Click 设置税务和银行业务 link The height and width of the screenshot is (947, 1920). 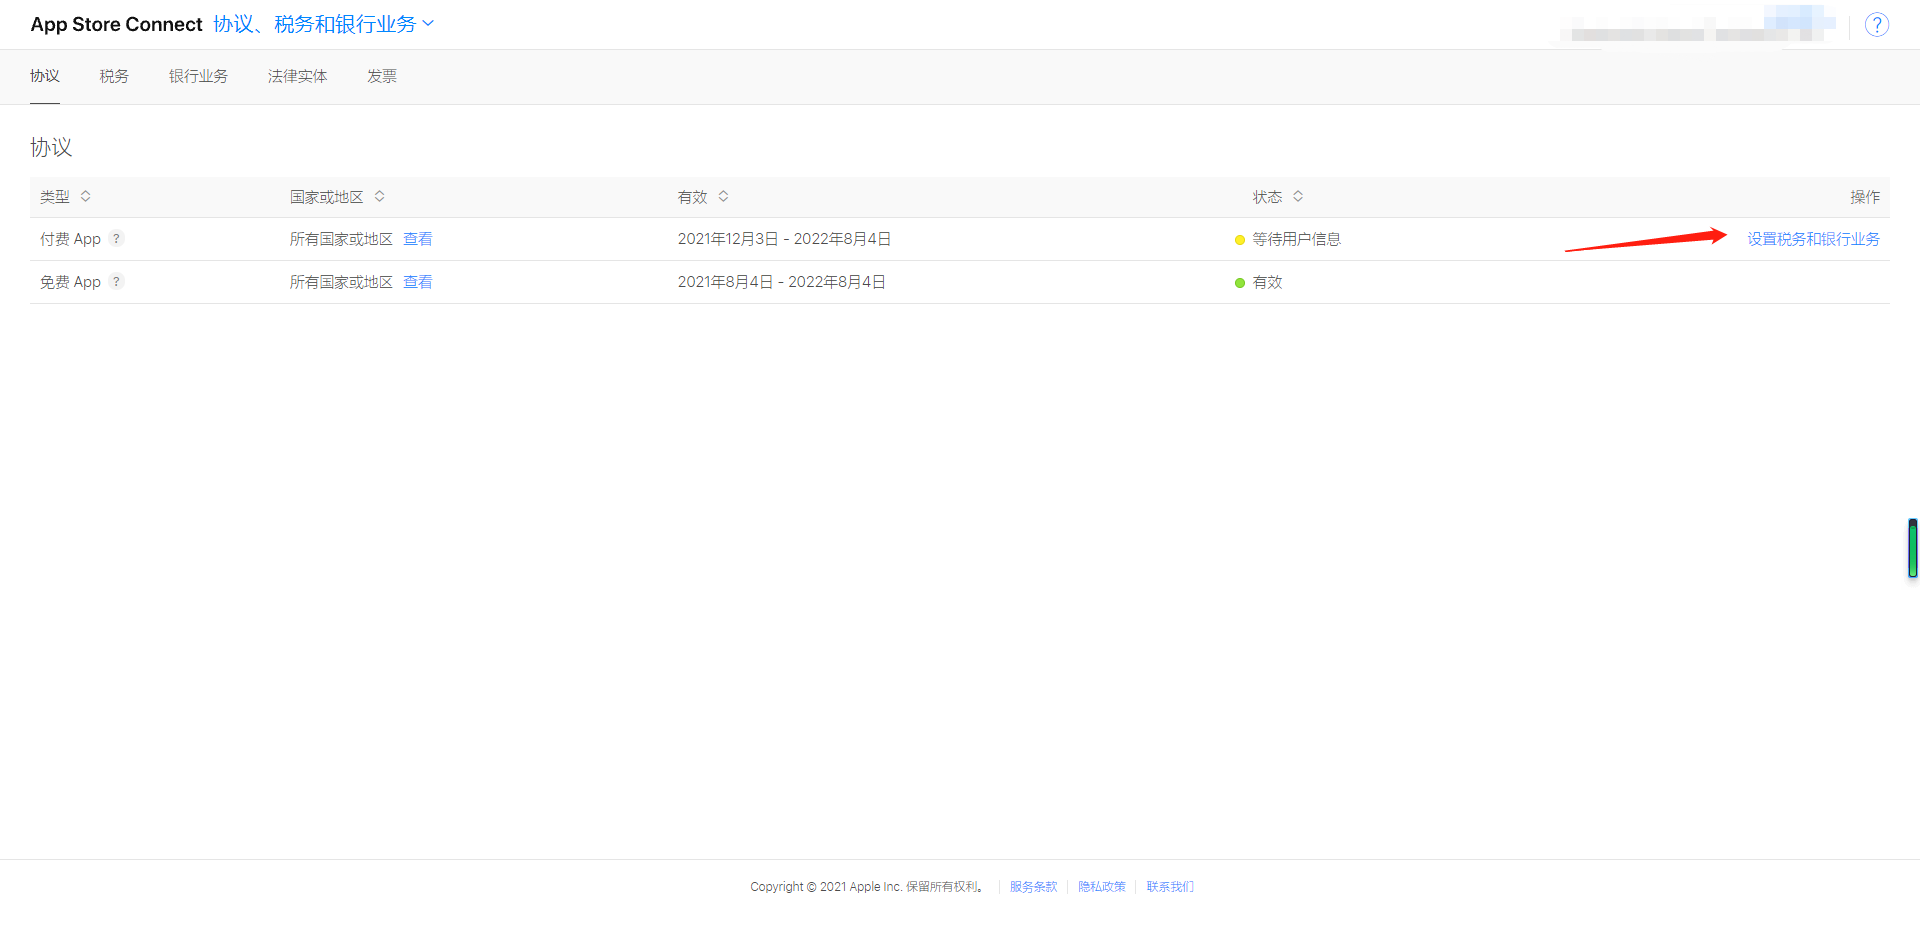pyautogui.click(x=1813, y=239)
